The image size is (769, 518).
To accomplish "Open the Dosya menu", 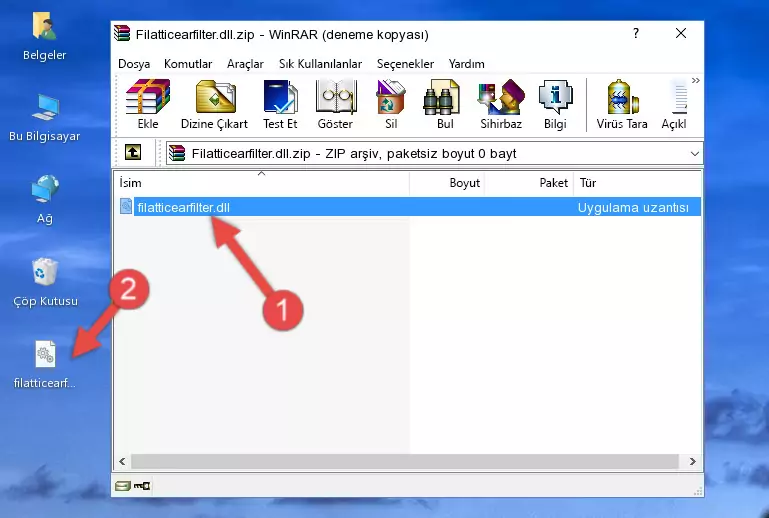I will click(134, 64).
